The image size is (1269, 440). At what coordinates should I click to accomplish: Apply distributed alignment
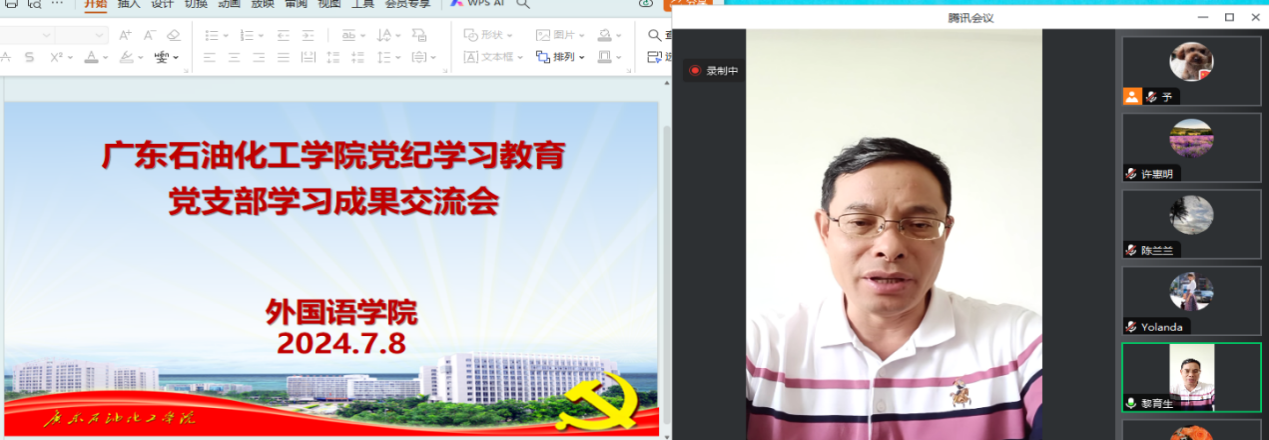[308, 58]
